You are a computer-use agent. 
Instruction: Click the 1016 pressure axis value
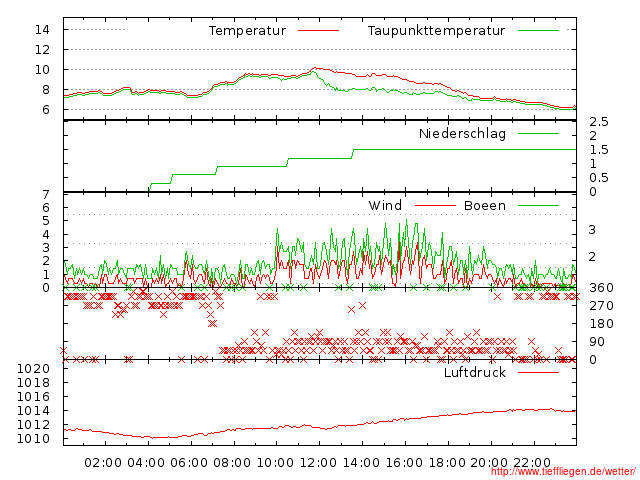click(33, 397)
